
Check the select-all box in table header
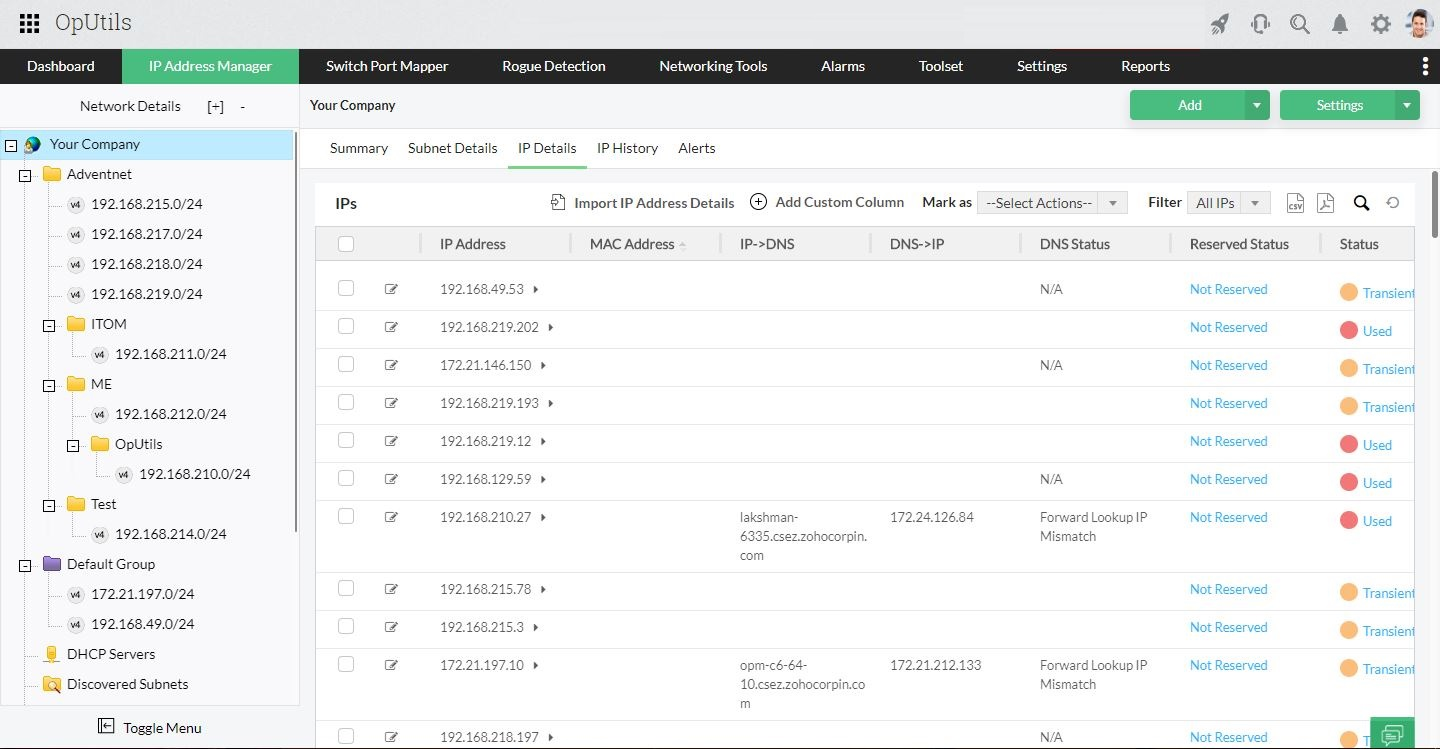[345, 243]
